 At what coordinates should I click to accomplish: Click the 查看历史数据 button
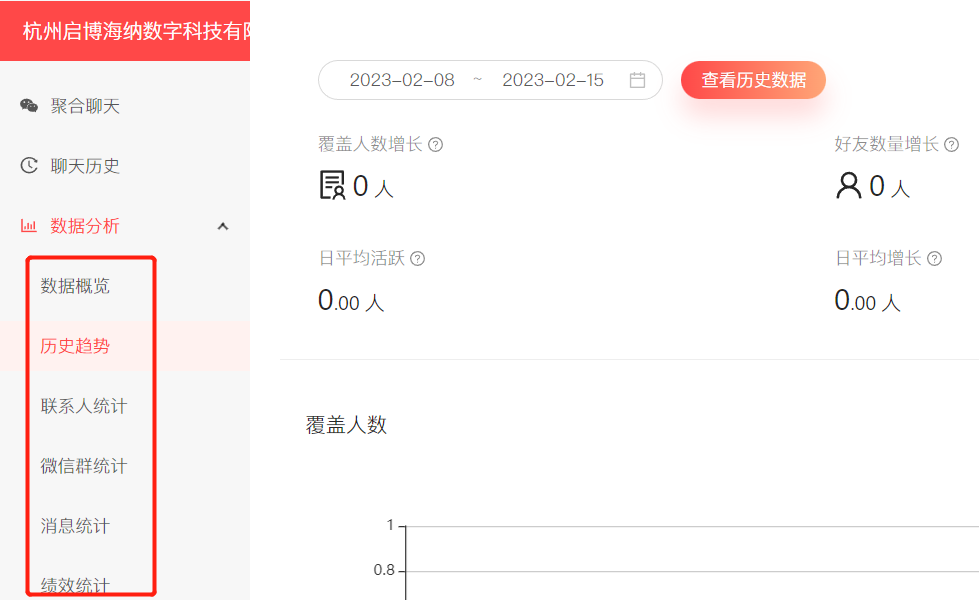[x=753, y=80]
